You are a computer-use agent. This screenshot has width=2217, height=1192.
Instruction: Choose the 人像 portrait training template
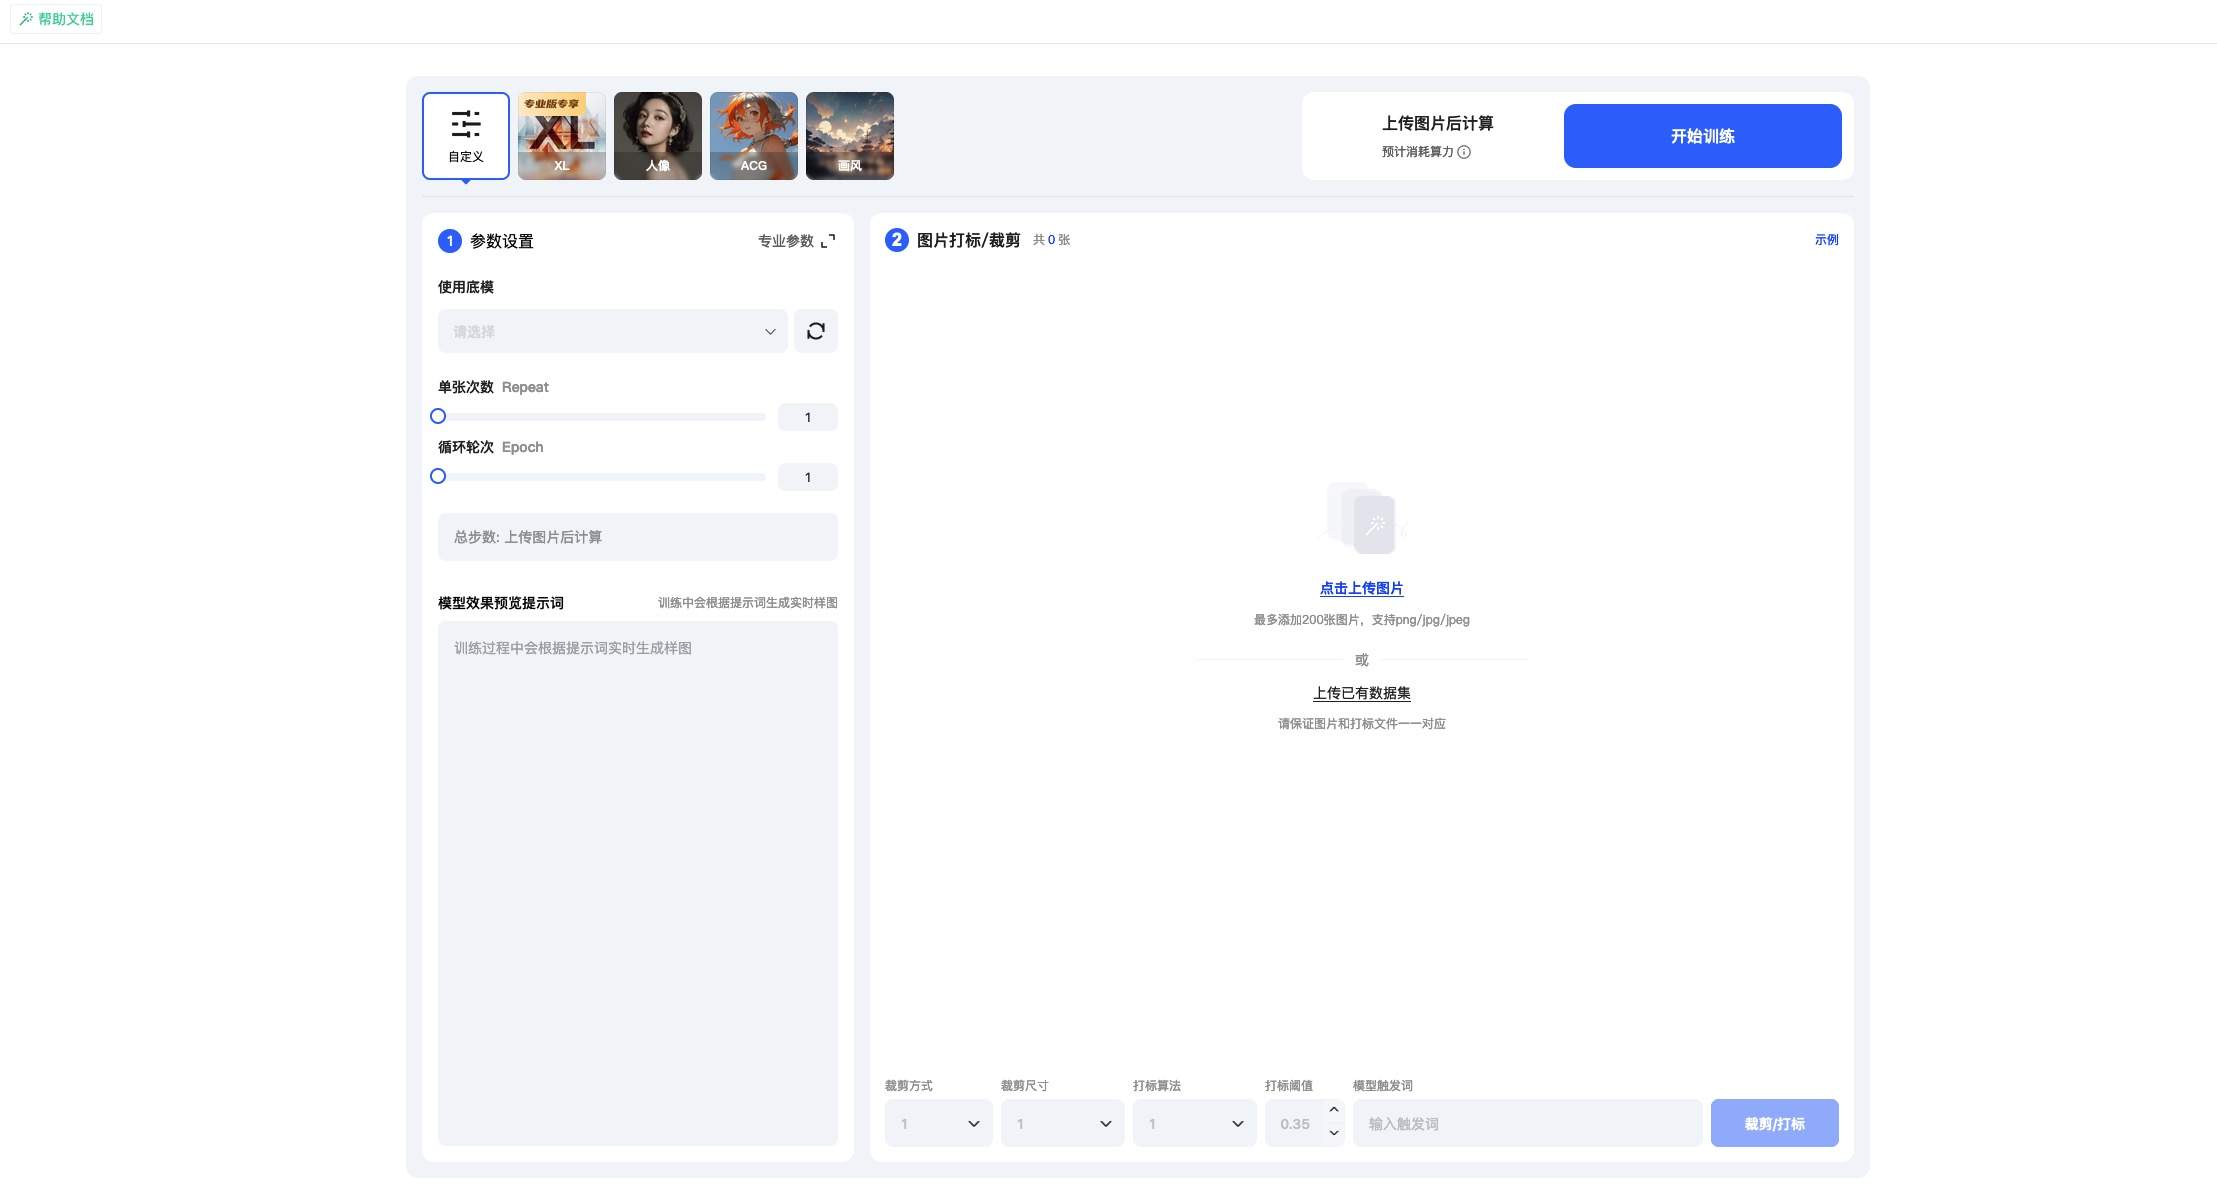[x=657, y=135]
